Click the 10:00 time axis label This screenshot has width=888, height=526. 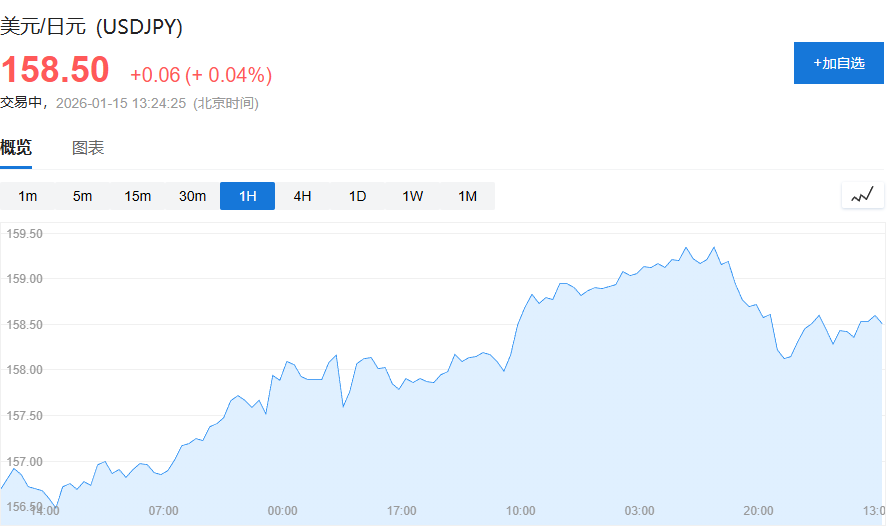pyautogui.click(x=520, y=511)
